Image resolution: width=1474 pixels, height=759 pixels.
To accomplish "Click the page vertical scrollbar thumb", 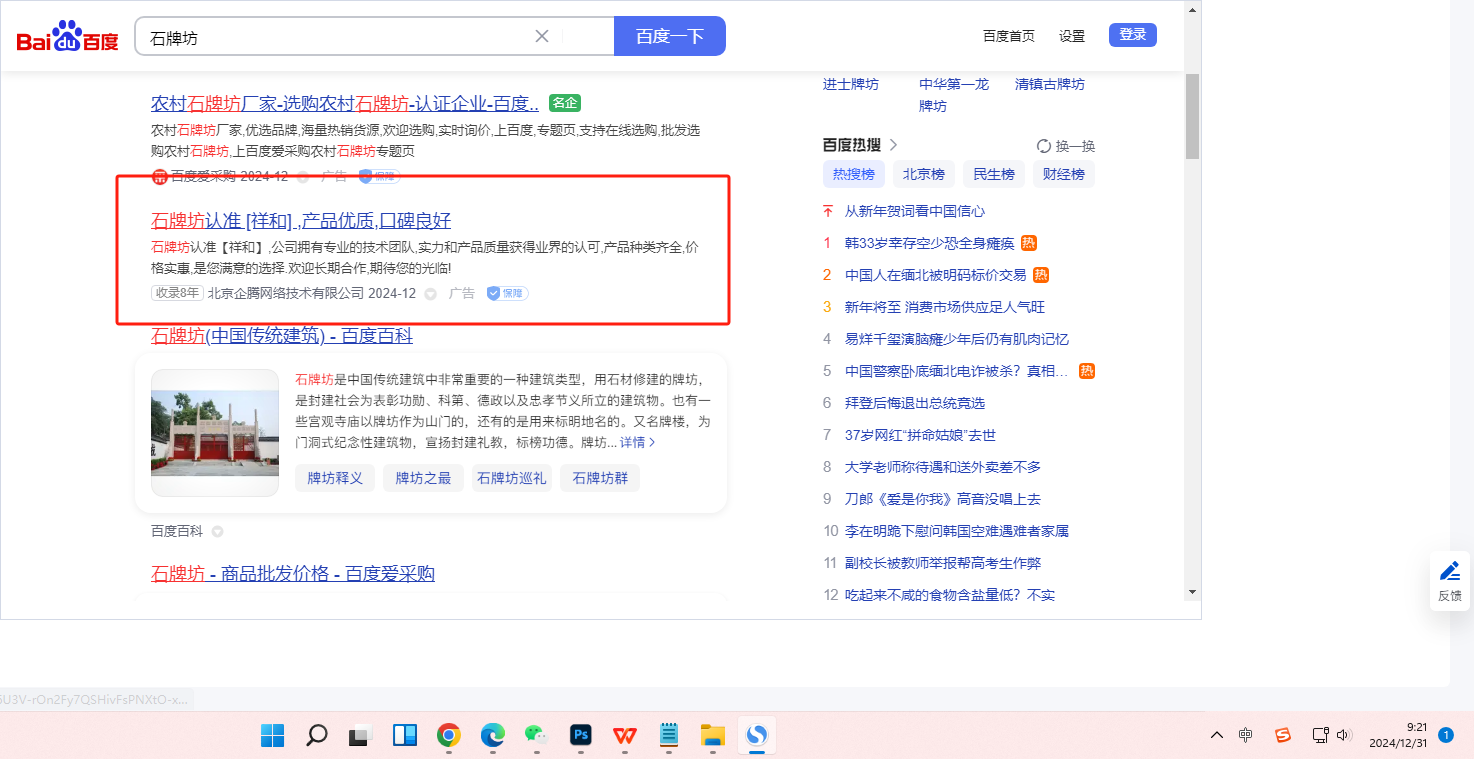I will point(1192,115).
